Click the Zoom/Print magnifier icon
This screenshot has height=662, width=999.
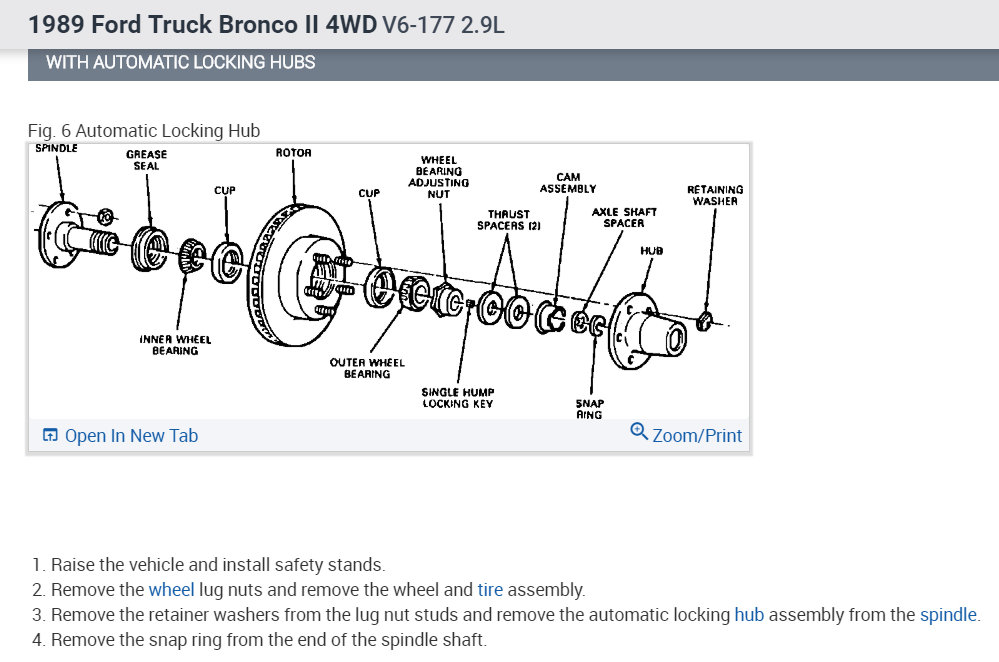(x=638, y=431)
